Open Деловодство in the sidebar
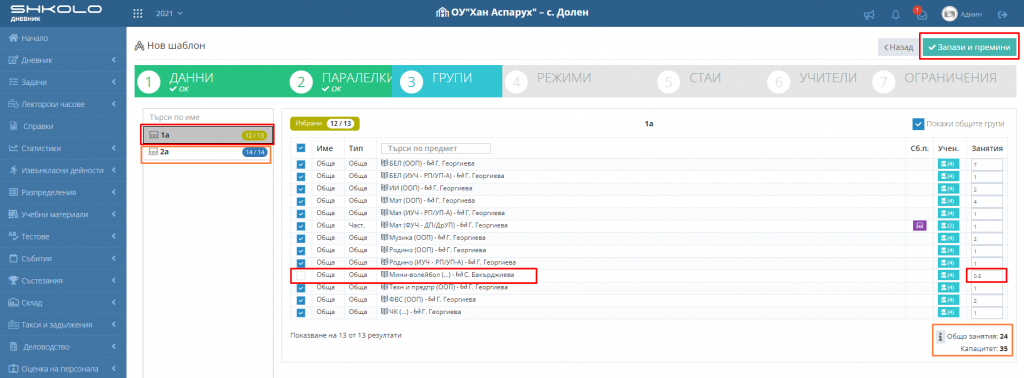1024x378 pixels. click(63, 347)
